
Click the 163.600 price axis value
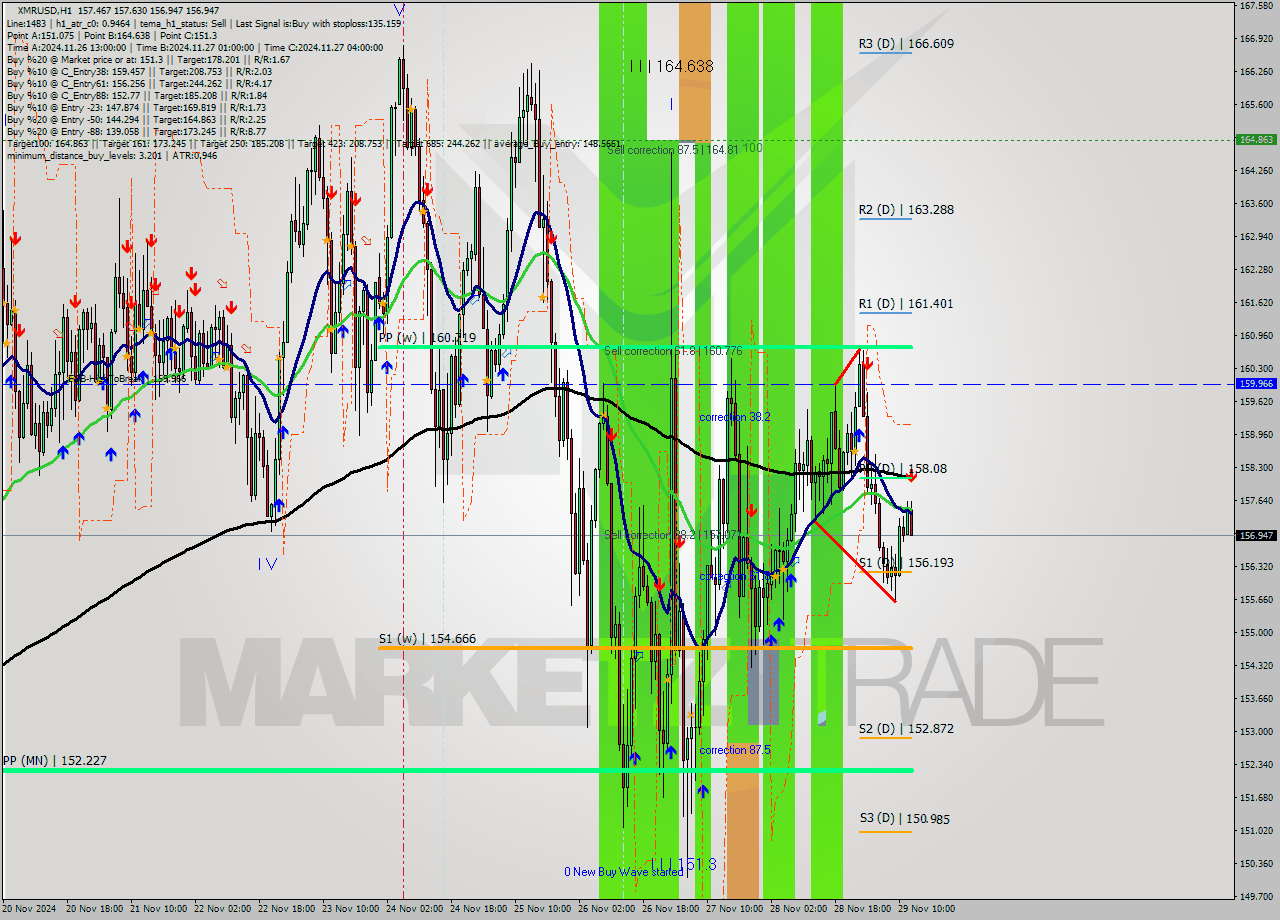point(1255,204)
